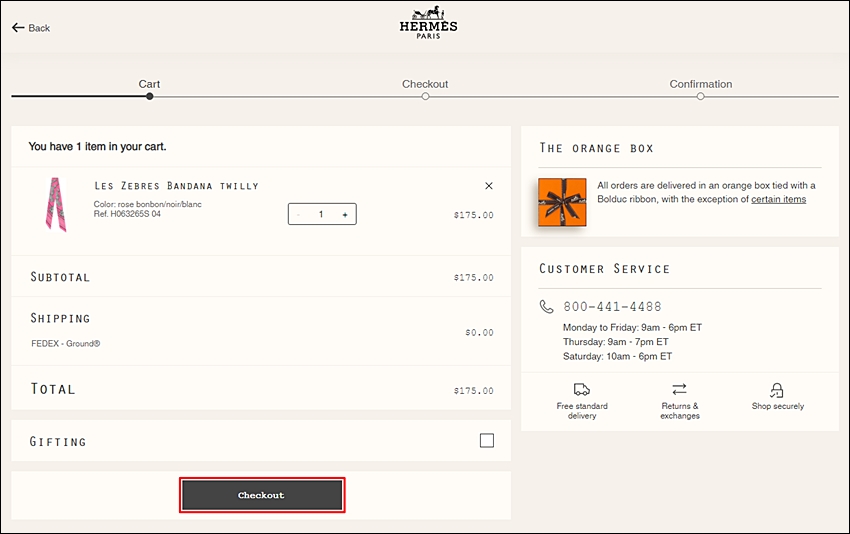Click the 'Returns & exchanges' label
Viewport: 850px width, 534px height.
click(x=680, y=411)
